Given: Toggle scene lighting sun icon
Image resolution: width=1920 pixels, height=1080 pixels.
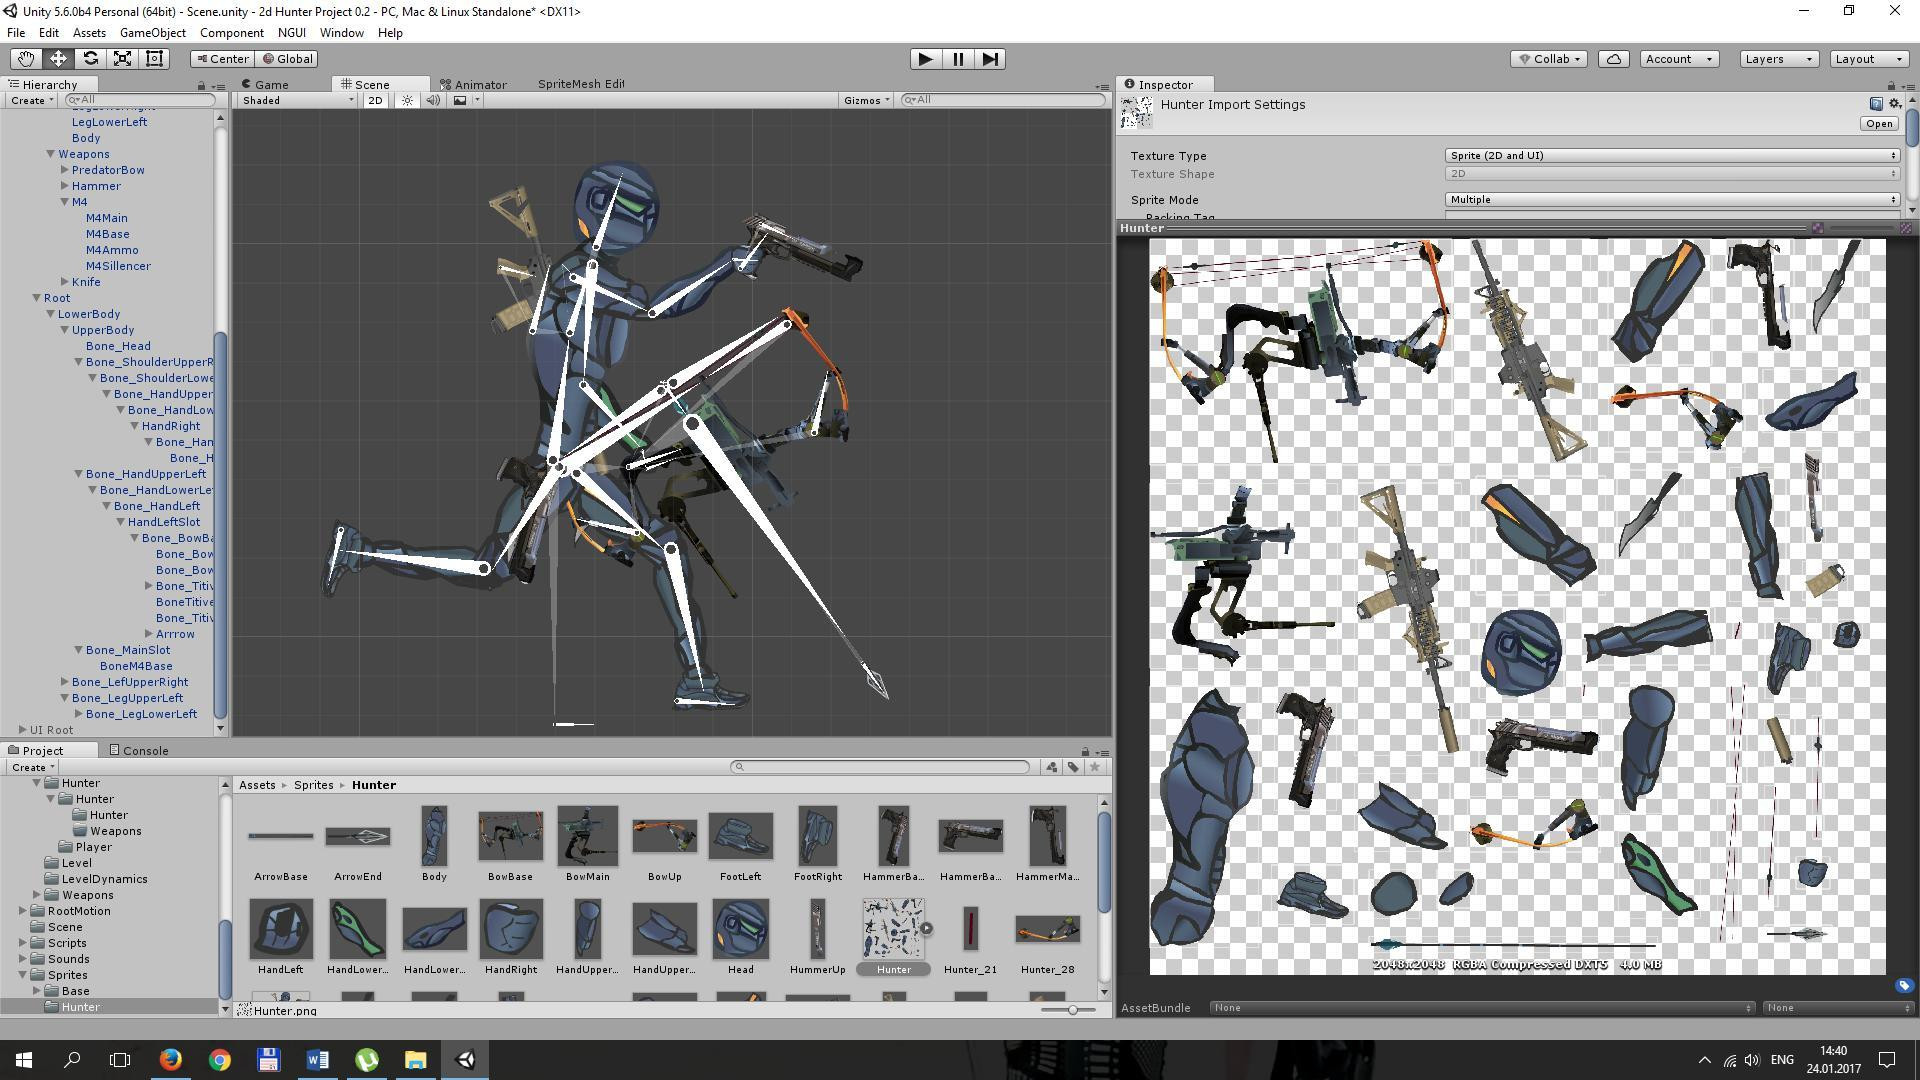Looking at the screenshot, I should coord(407,100).
